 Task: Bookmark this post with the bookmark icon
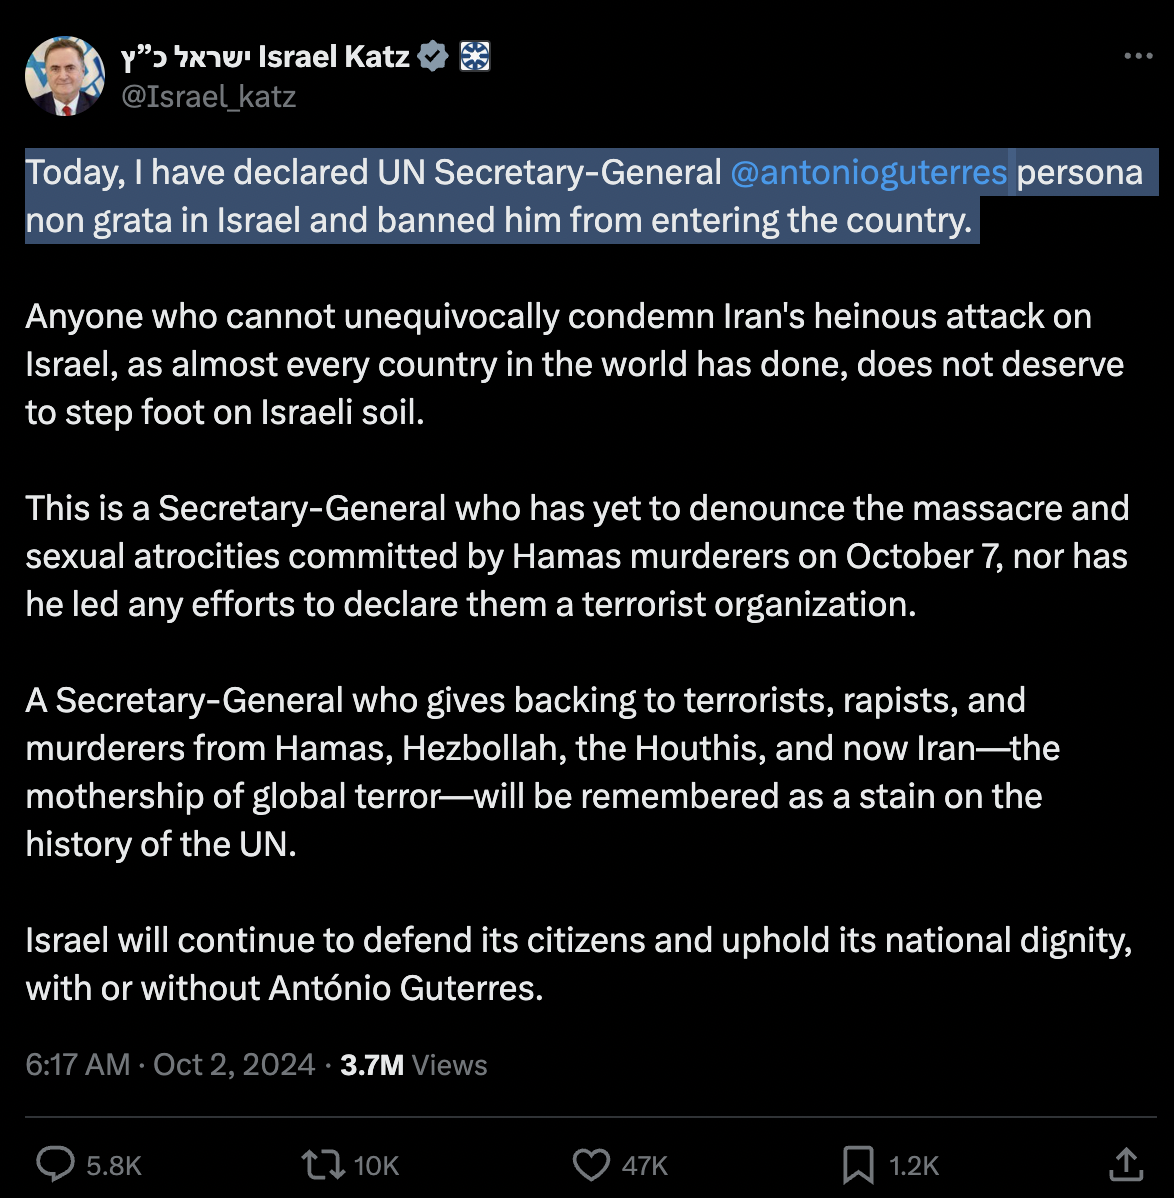858,1164
